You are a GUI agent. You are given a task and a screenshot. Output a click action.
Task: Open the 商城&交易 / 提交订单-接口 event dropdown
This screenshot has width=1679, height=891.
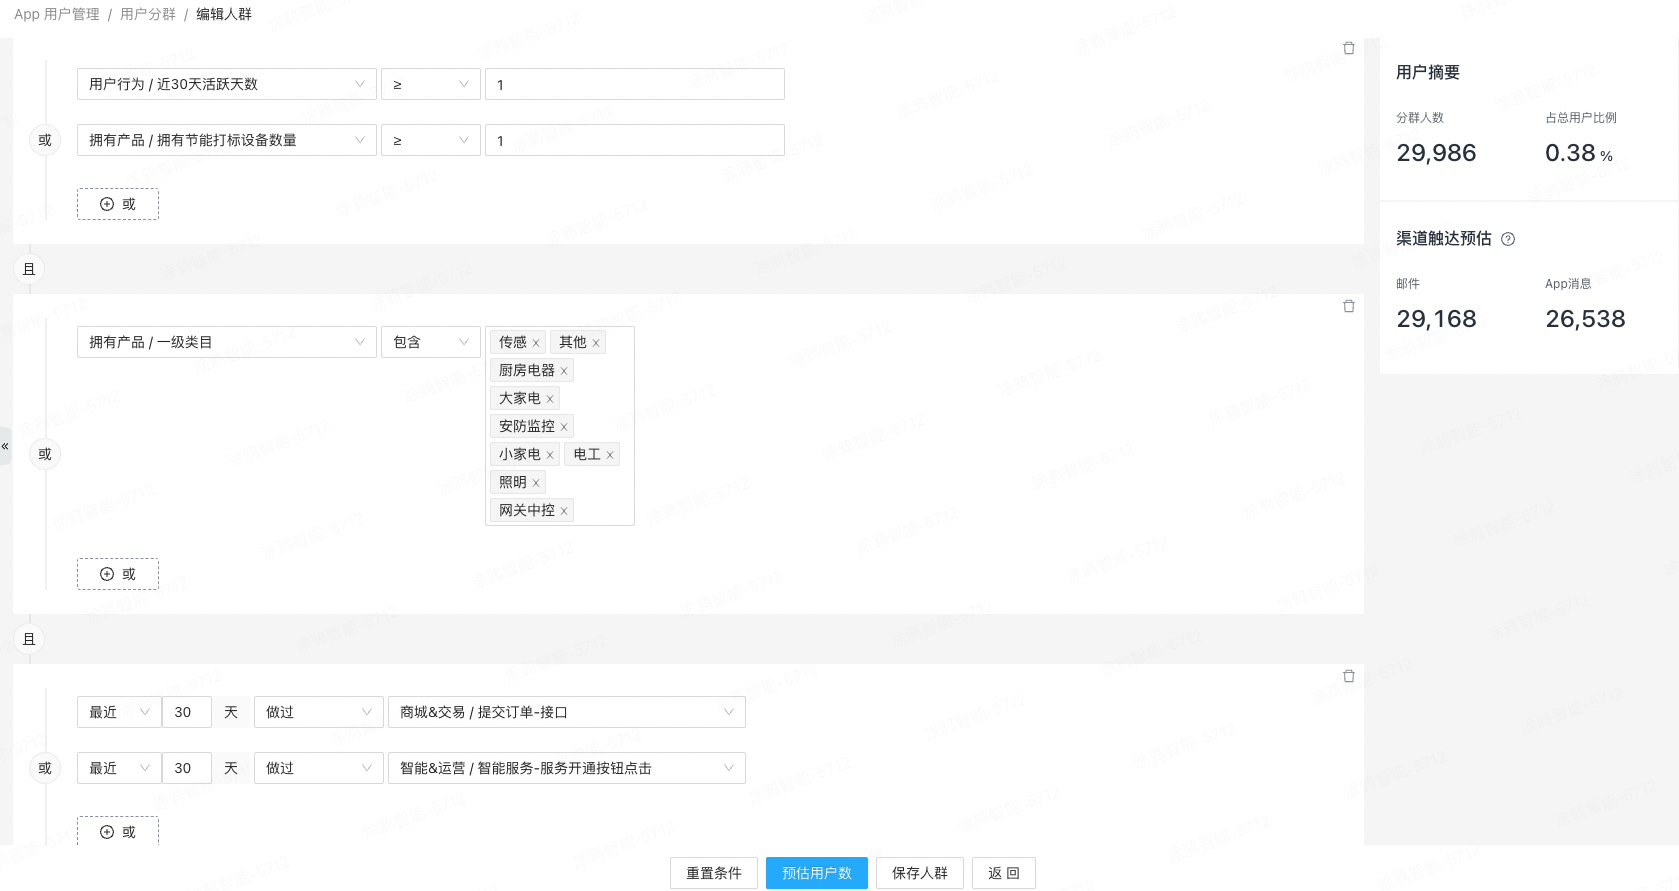[567, 712]
